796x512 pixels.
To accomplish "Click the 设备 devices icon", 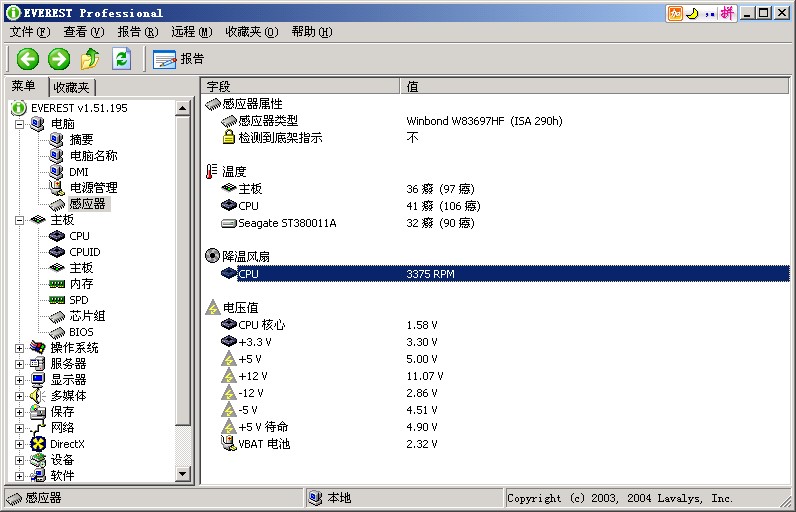I will coord(38,460).
